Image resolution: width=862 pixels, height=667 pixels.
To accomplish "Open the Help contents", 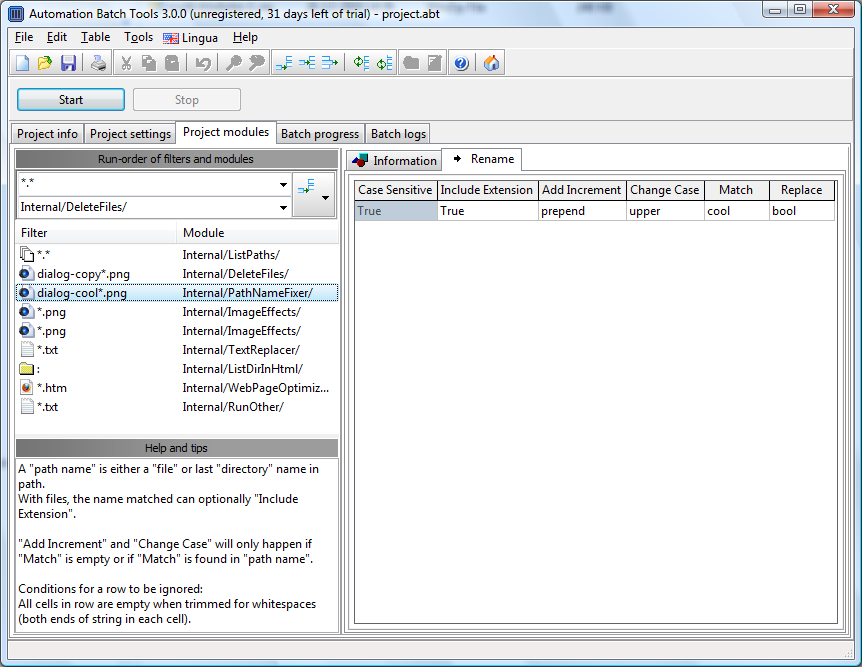I will [x=461, y=62].
